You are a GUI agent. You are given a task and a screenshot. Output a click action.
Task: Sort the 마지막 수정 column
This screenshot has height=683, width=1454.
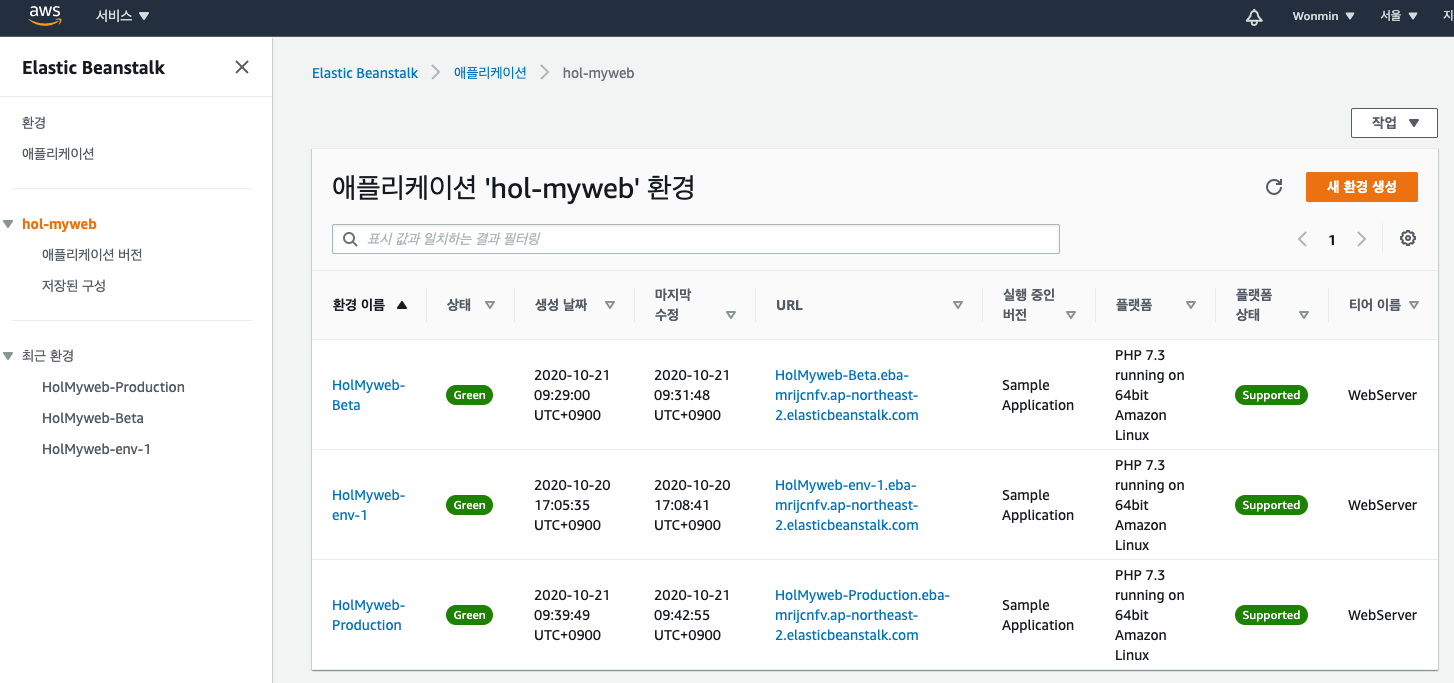click(x=731, y=315)
